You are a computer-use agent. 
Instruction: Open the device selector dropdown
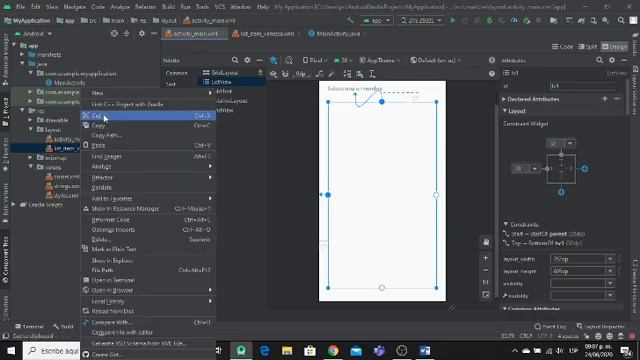[421, 20]
